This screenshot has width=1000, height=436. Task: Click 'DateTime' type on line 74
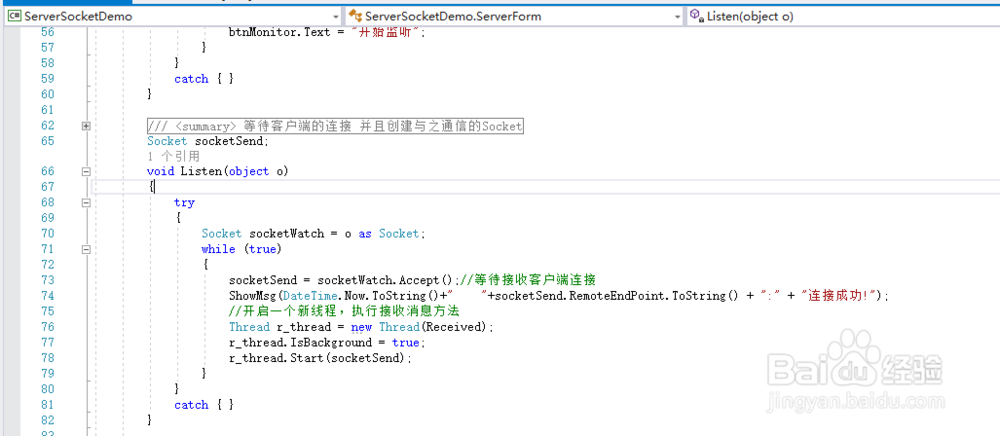tap(309, 296)
